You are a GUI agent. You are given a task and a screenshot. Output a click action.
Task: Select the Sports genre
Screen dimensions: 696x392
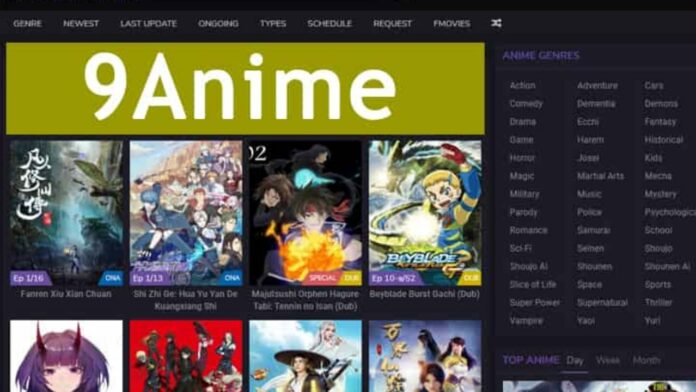point(658,285)
